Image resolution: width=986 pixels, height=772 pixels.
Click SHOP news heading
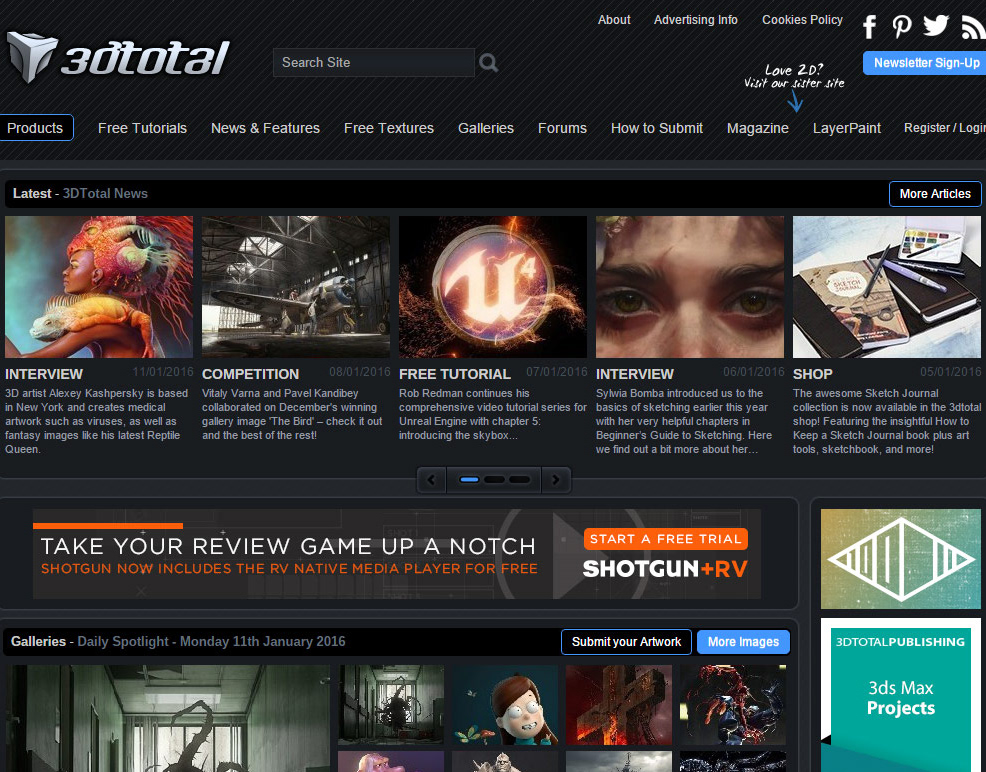click(812, 374)
